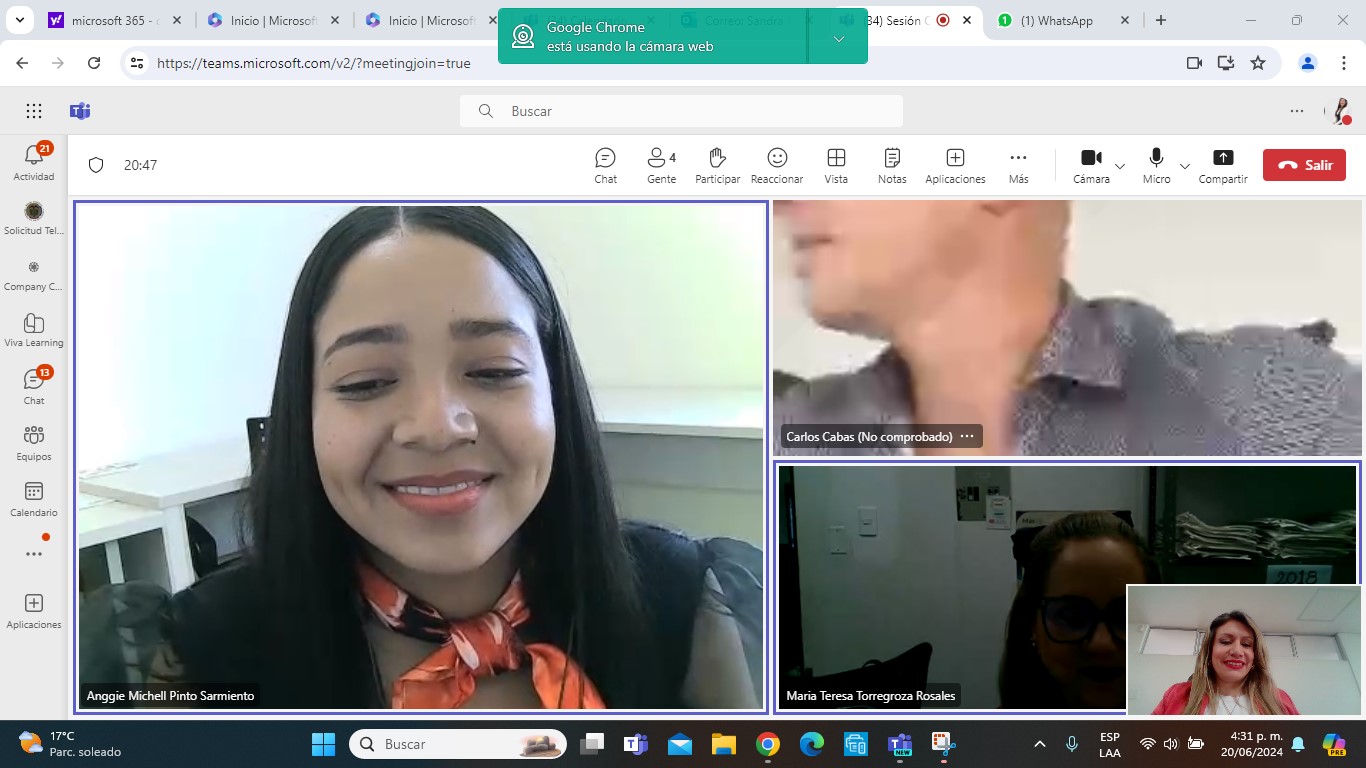The height and width of the screenshot is (768, 1366).
Task: Expand the microphone options arrow
Action: coord(1185,166)
